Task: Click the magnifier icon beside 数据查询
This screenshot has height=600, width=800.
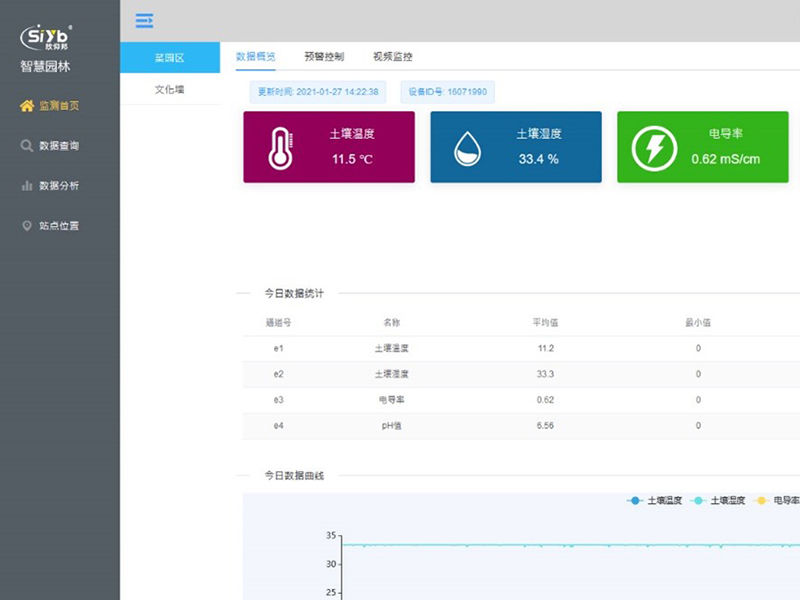Action: point(27,146)
